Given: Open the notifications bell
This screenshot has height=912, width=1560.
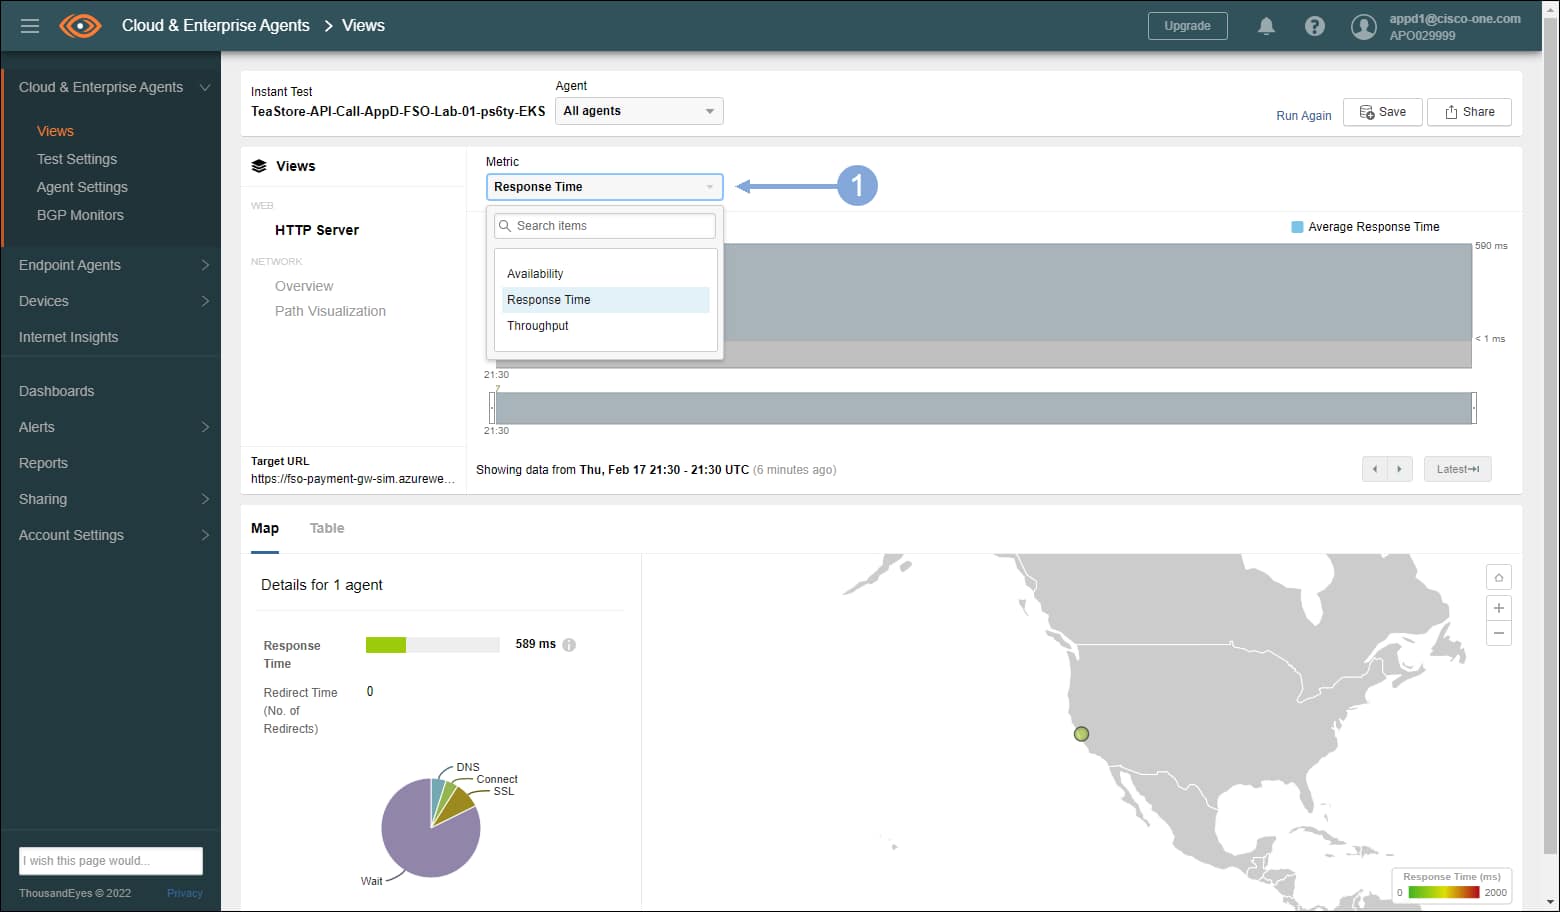Looking at the screenshot, I should pos(1266,27).
